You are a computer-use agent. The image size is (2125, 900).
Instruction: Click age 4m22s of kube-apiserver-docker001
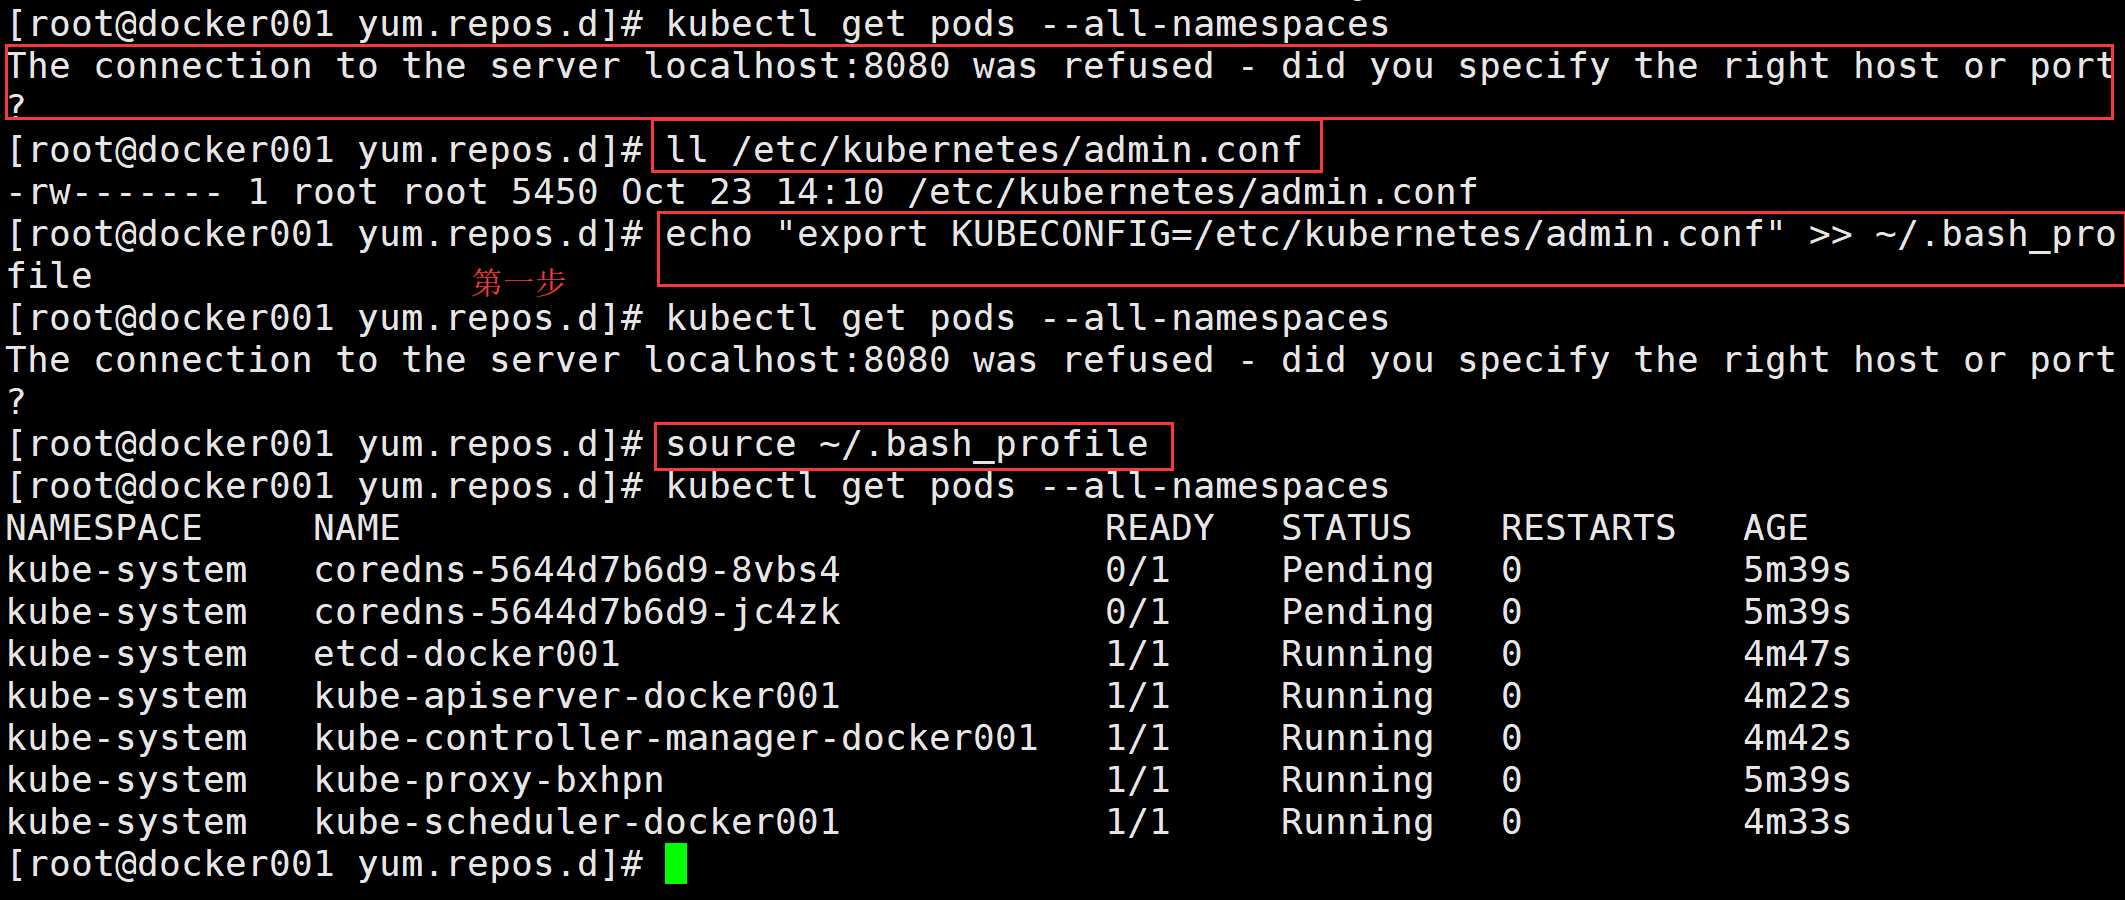coord(1797,696)
